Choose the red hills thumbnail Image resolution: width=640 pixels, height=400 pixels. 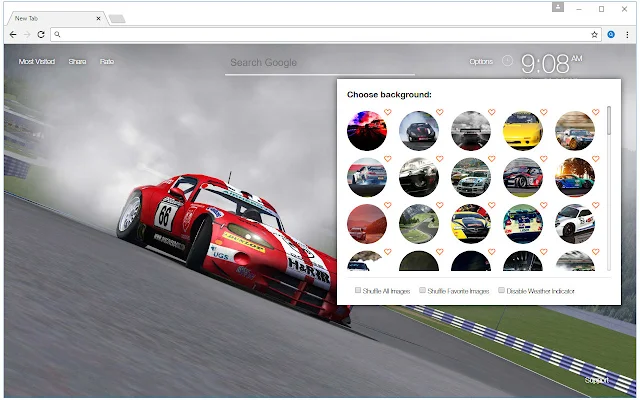[x=367, y=224]
